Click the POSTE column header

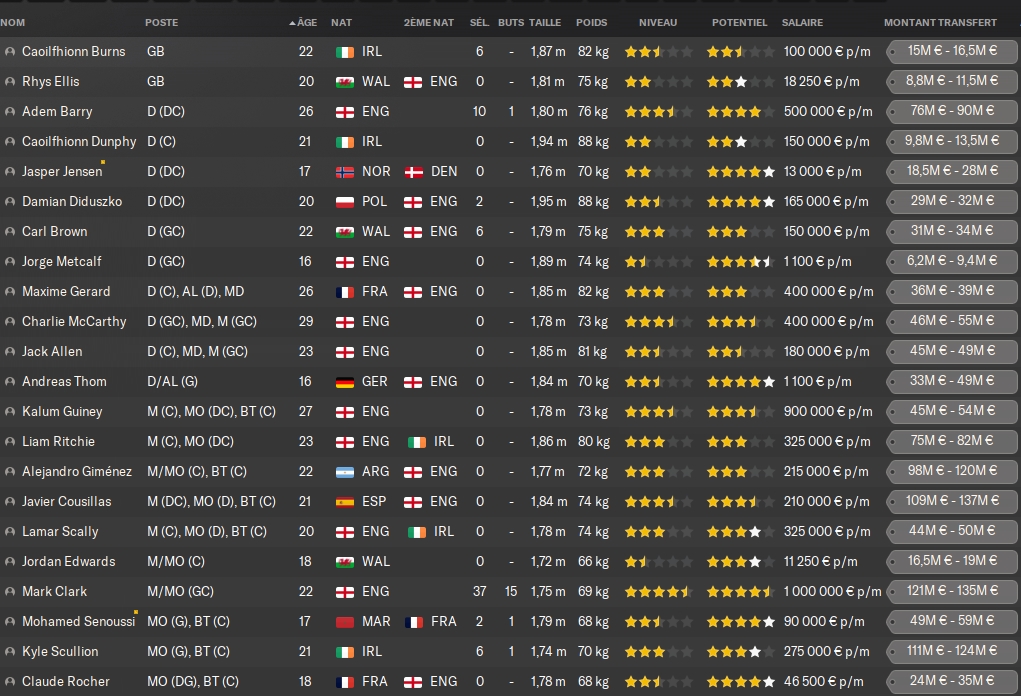coord(162,22)
